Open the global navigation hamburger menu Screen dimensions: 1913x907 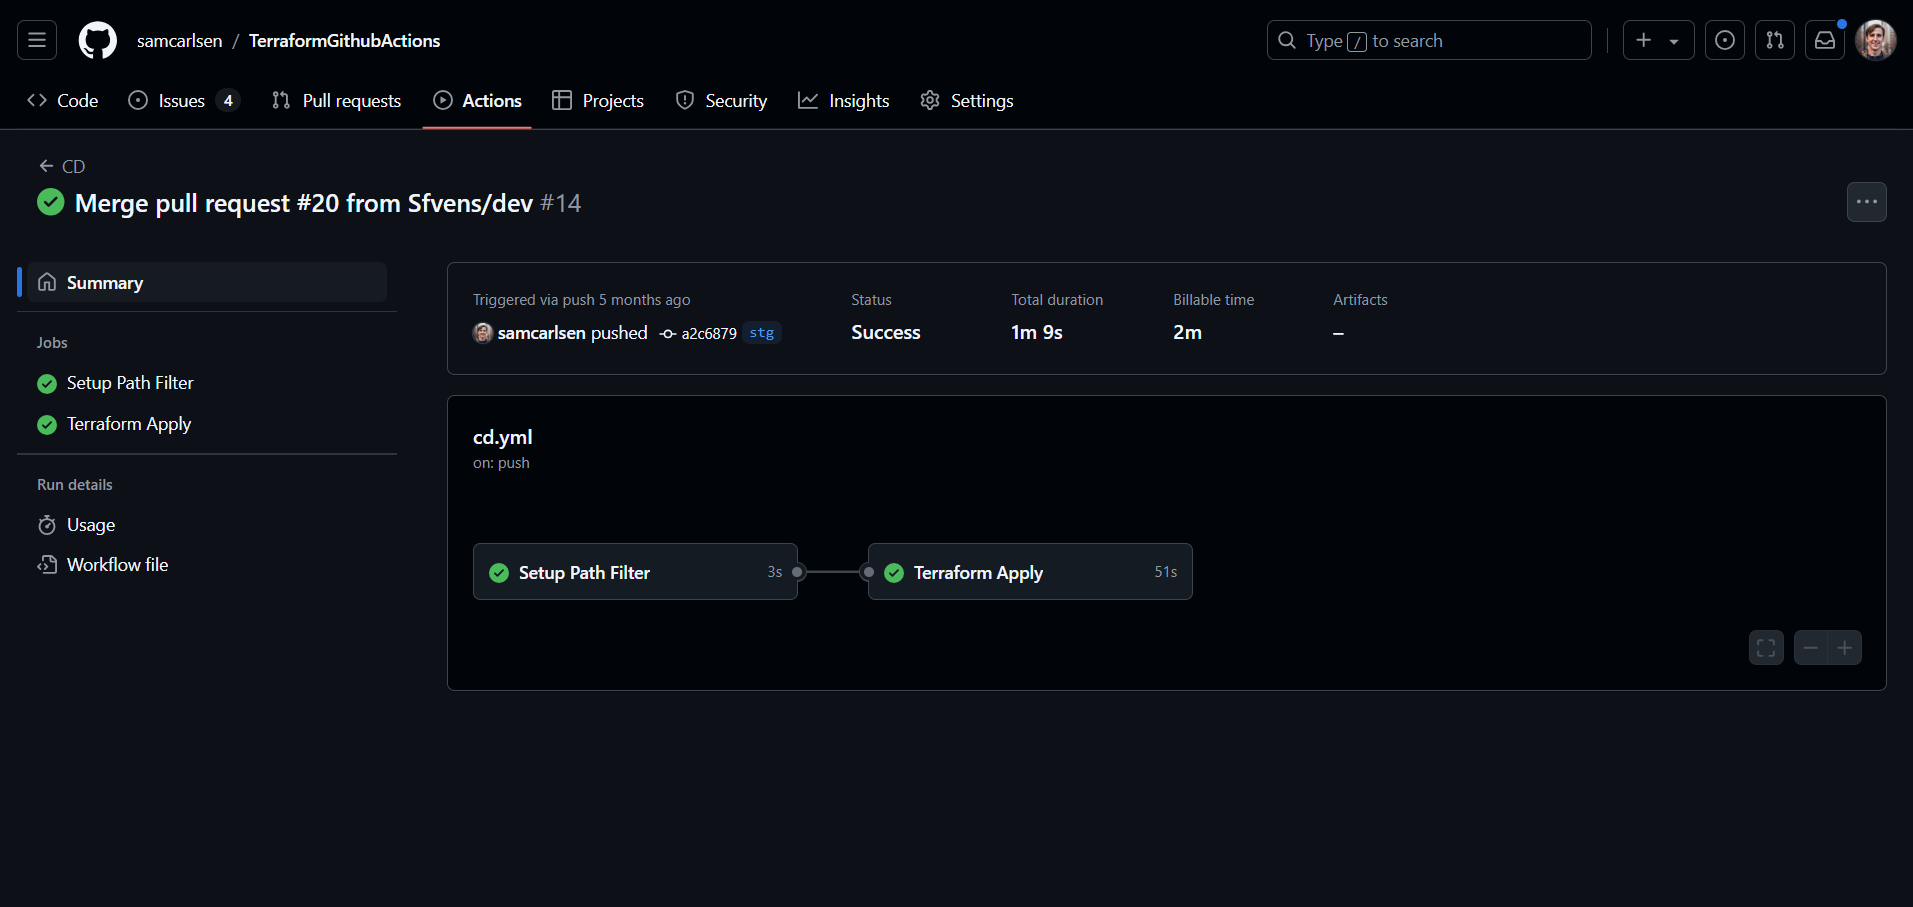pyautogui.click(x=37, y=40)
